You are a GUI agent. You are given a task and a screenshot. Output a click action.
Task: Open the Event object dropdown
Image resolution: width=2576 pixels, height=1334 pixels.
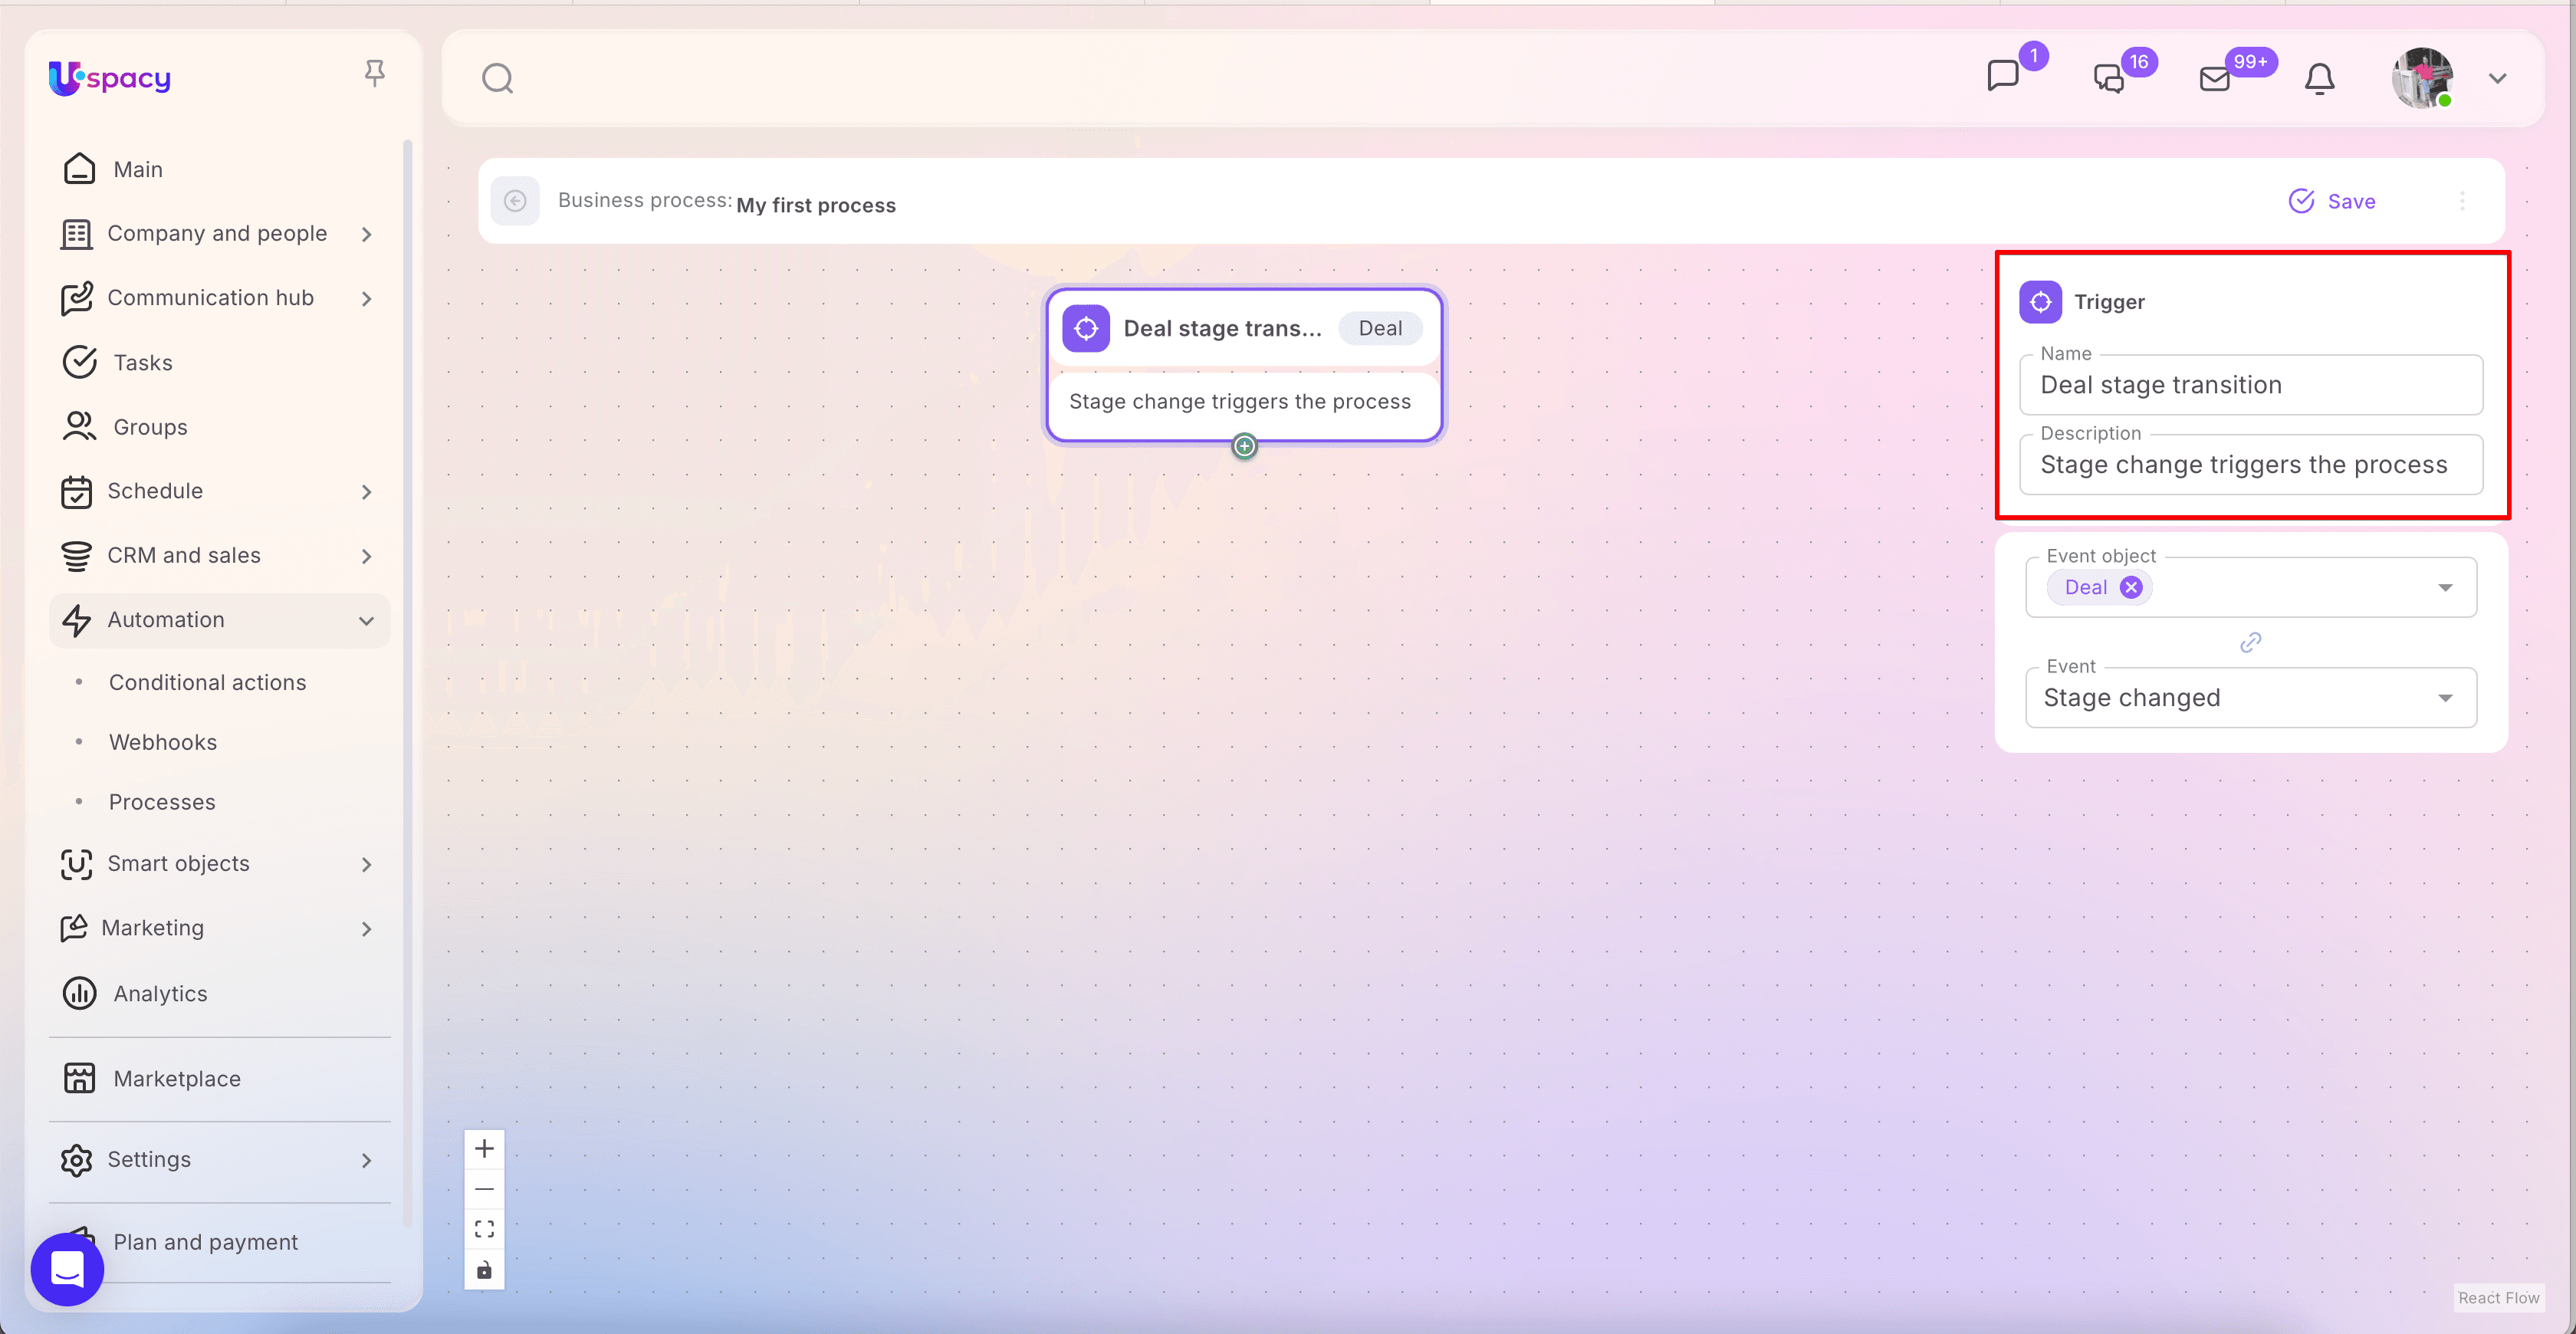[2444, 587]
